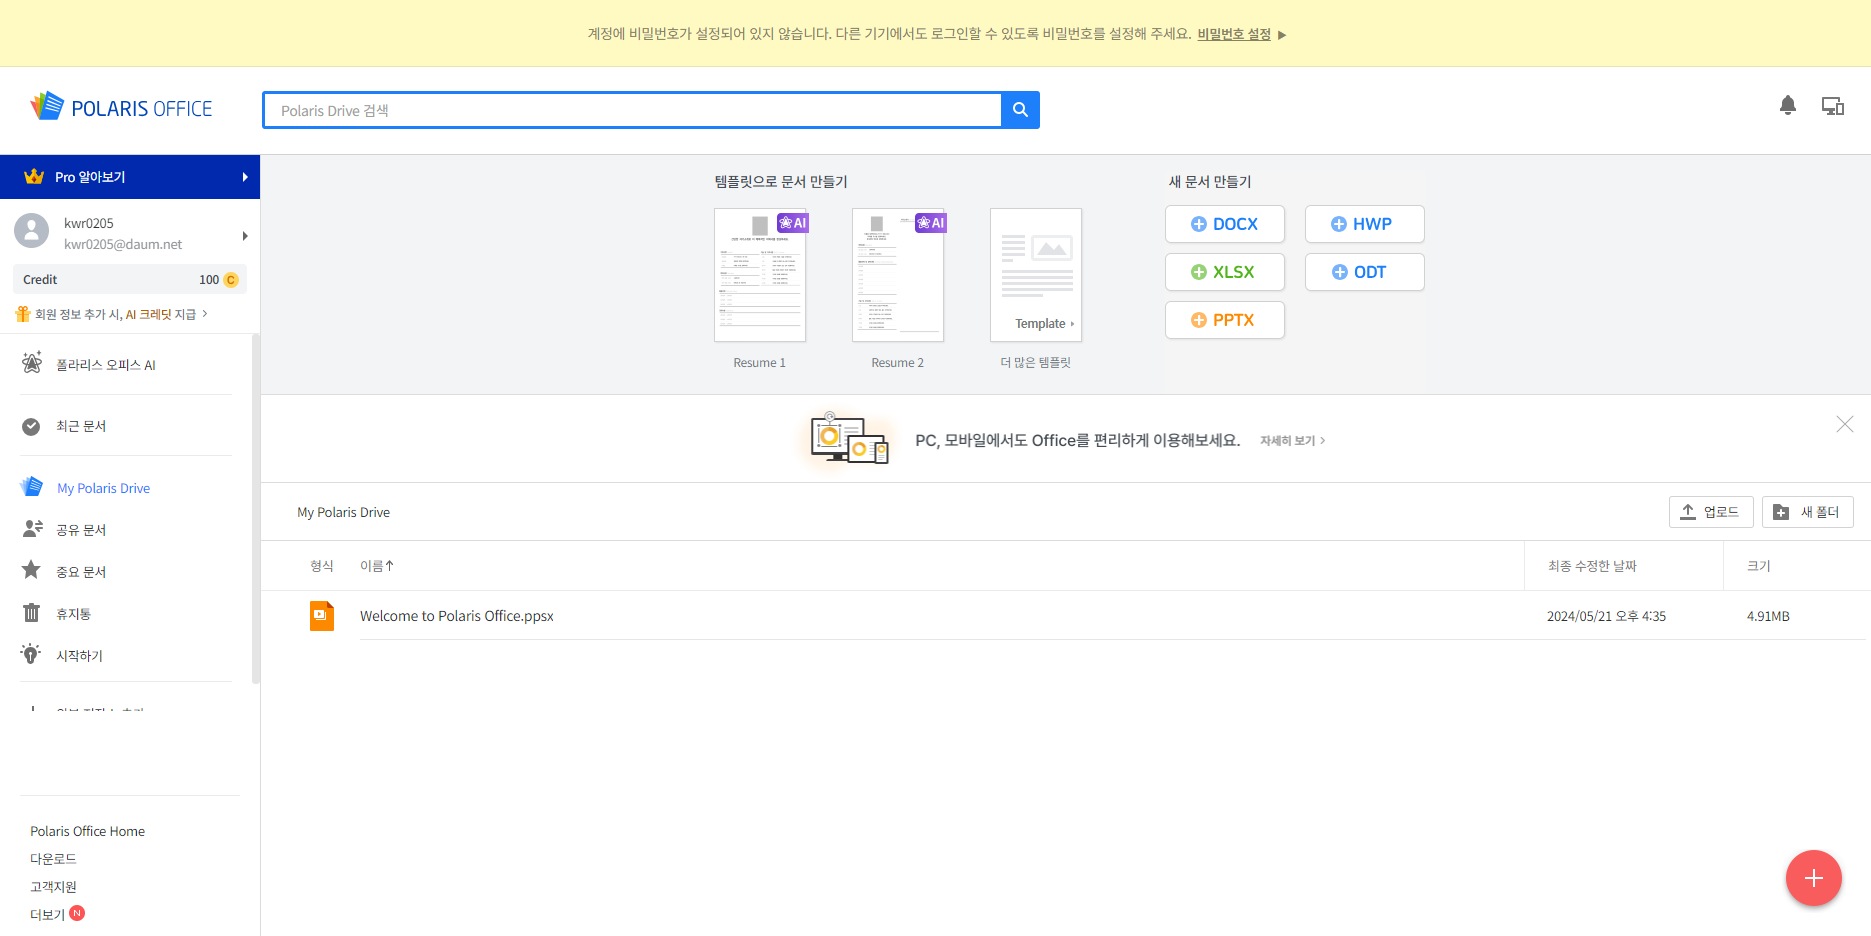Click the credit coin icon
Image resolution: width=1871 pixels, height=936 pixels.
click(x=231, y=280)
